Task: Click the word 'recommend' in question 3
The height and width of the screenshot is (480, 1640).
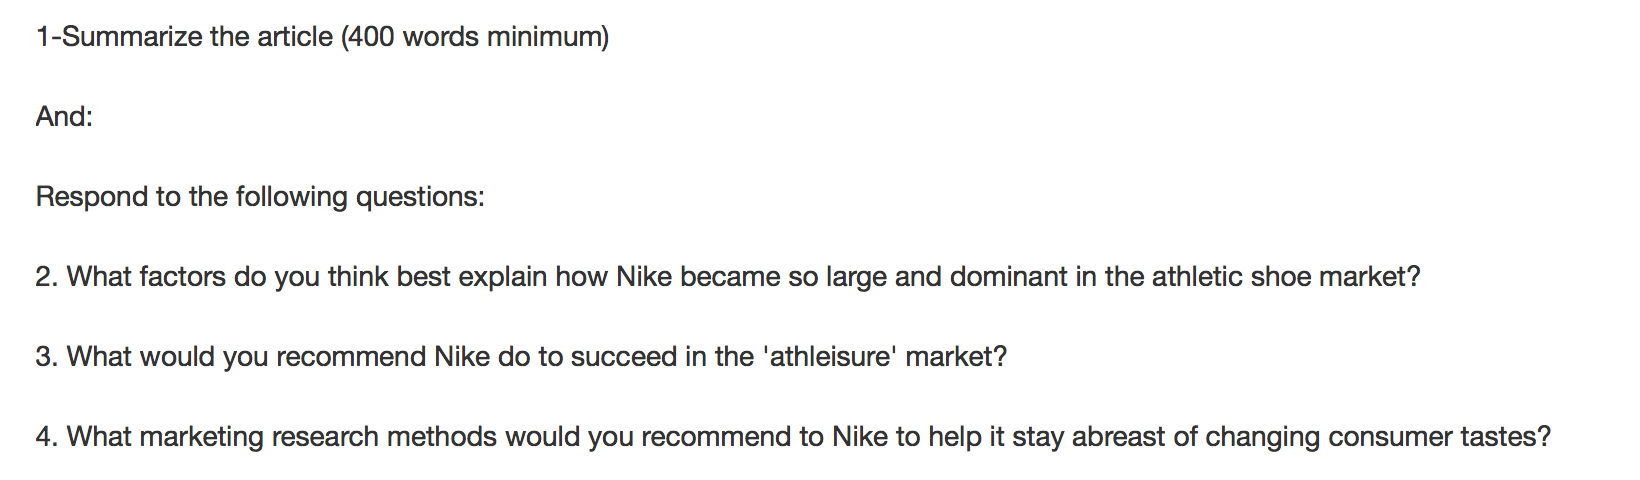Action: [351, 357]
